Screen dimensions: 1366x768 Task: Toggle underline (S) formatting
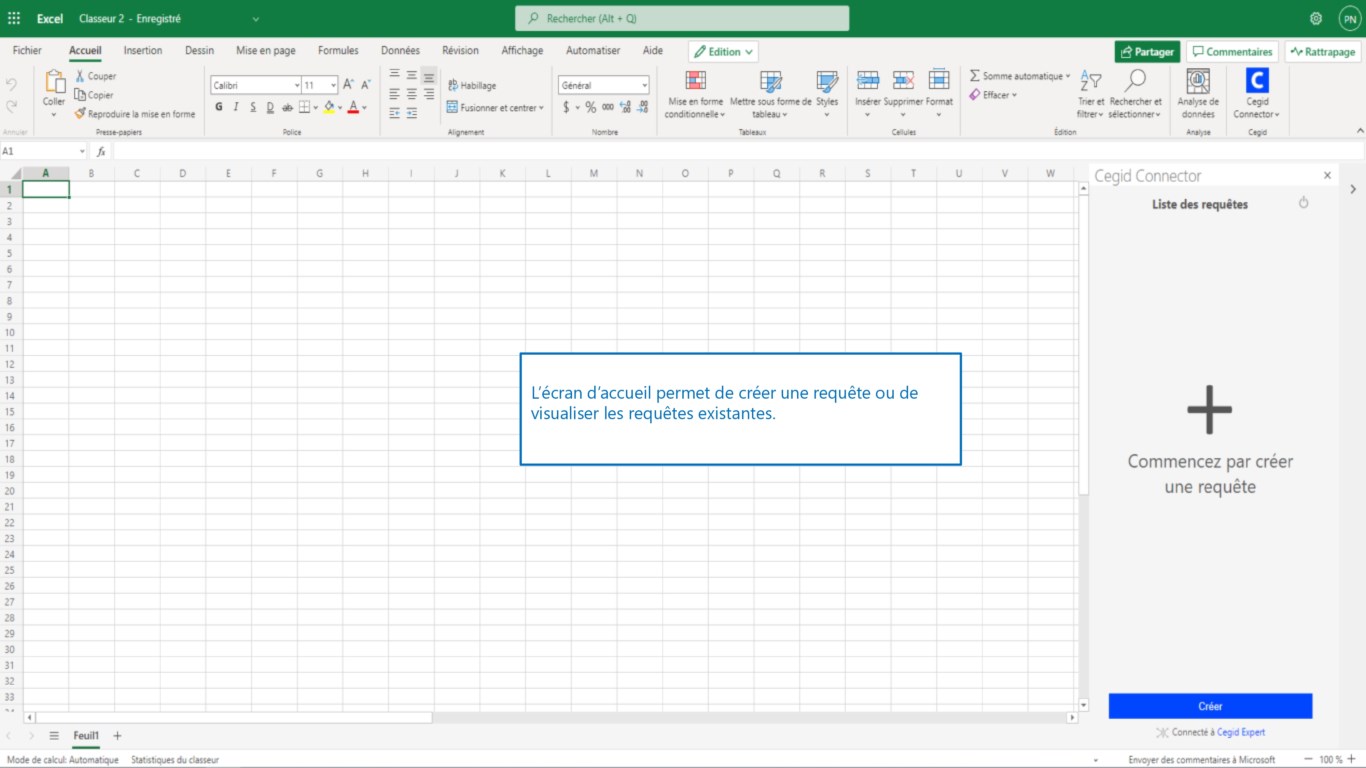coord(253,107)
